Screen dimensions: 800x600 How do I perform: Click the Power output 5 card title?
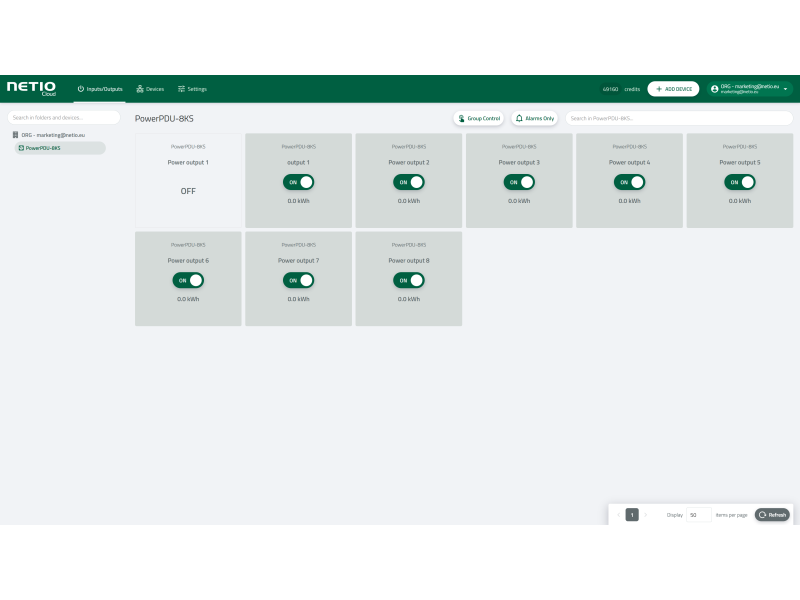[740, 162]
